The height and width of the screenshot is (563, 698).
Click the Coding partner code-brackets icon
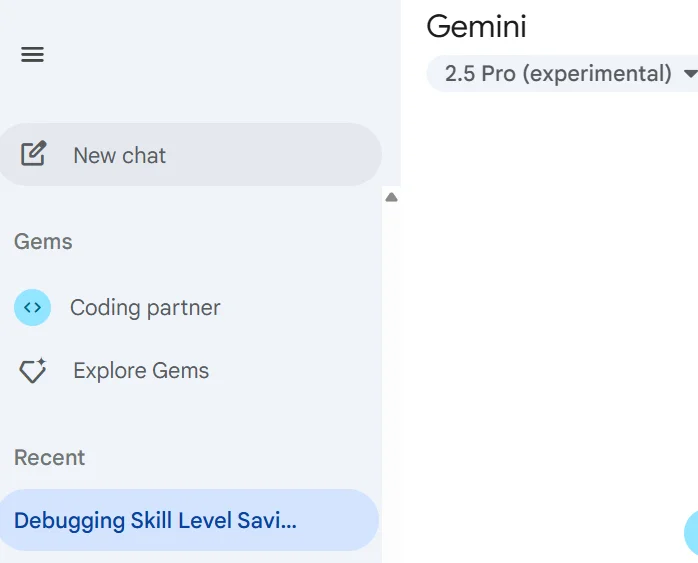(32, 308)
